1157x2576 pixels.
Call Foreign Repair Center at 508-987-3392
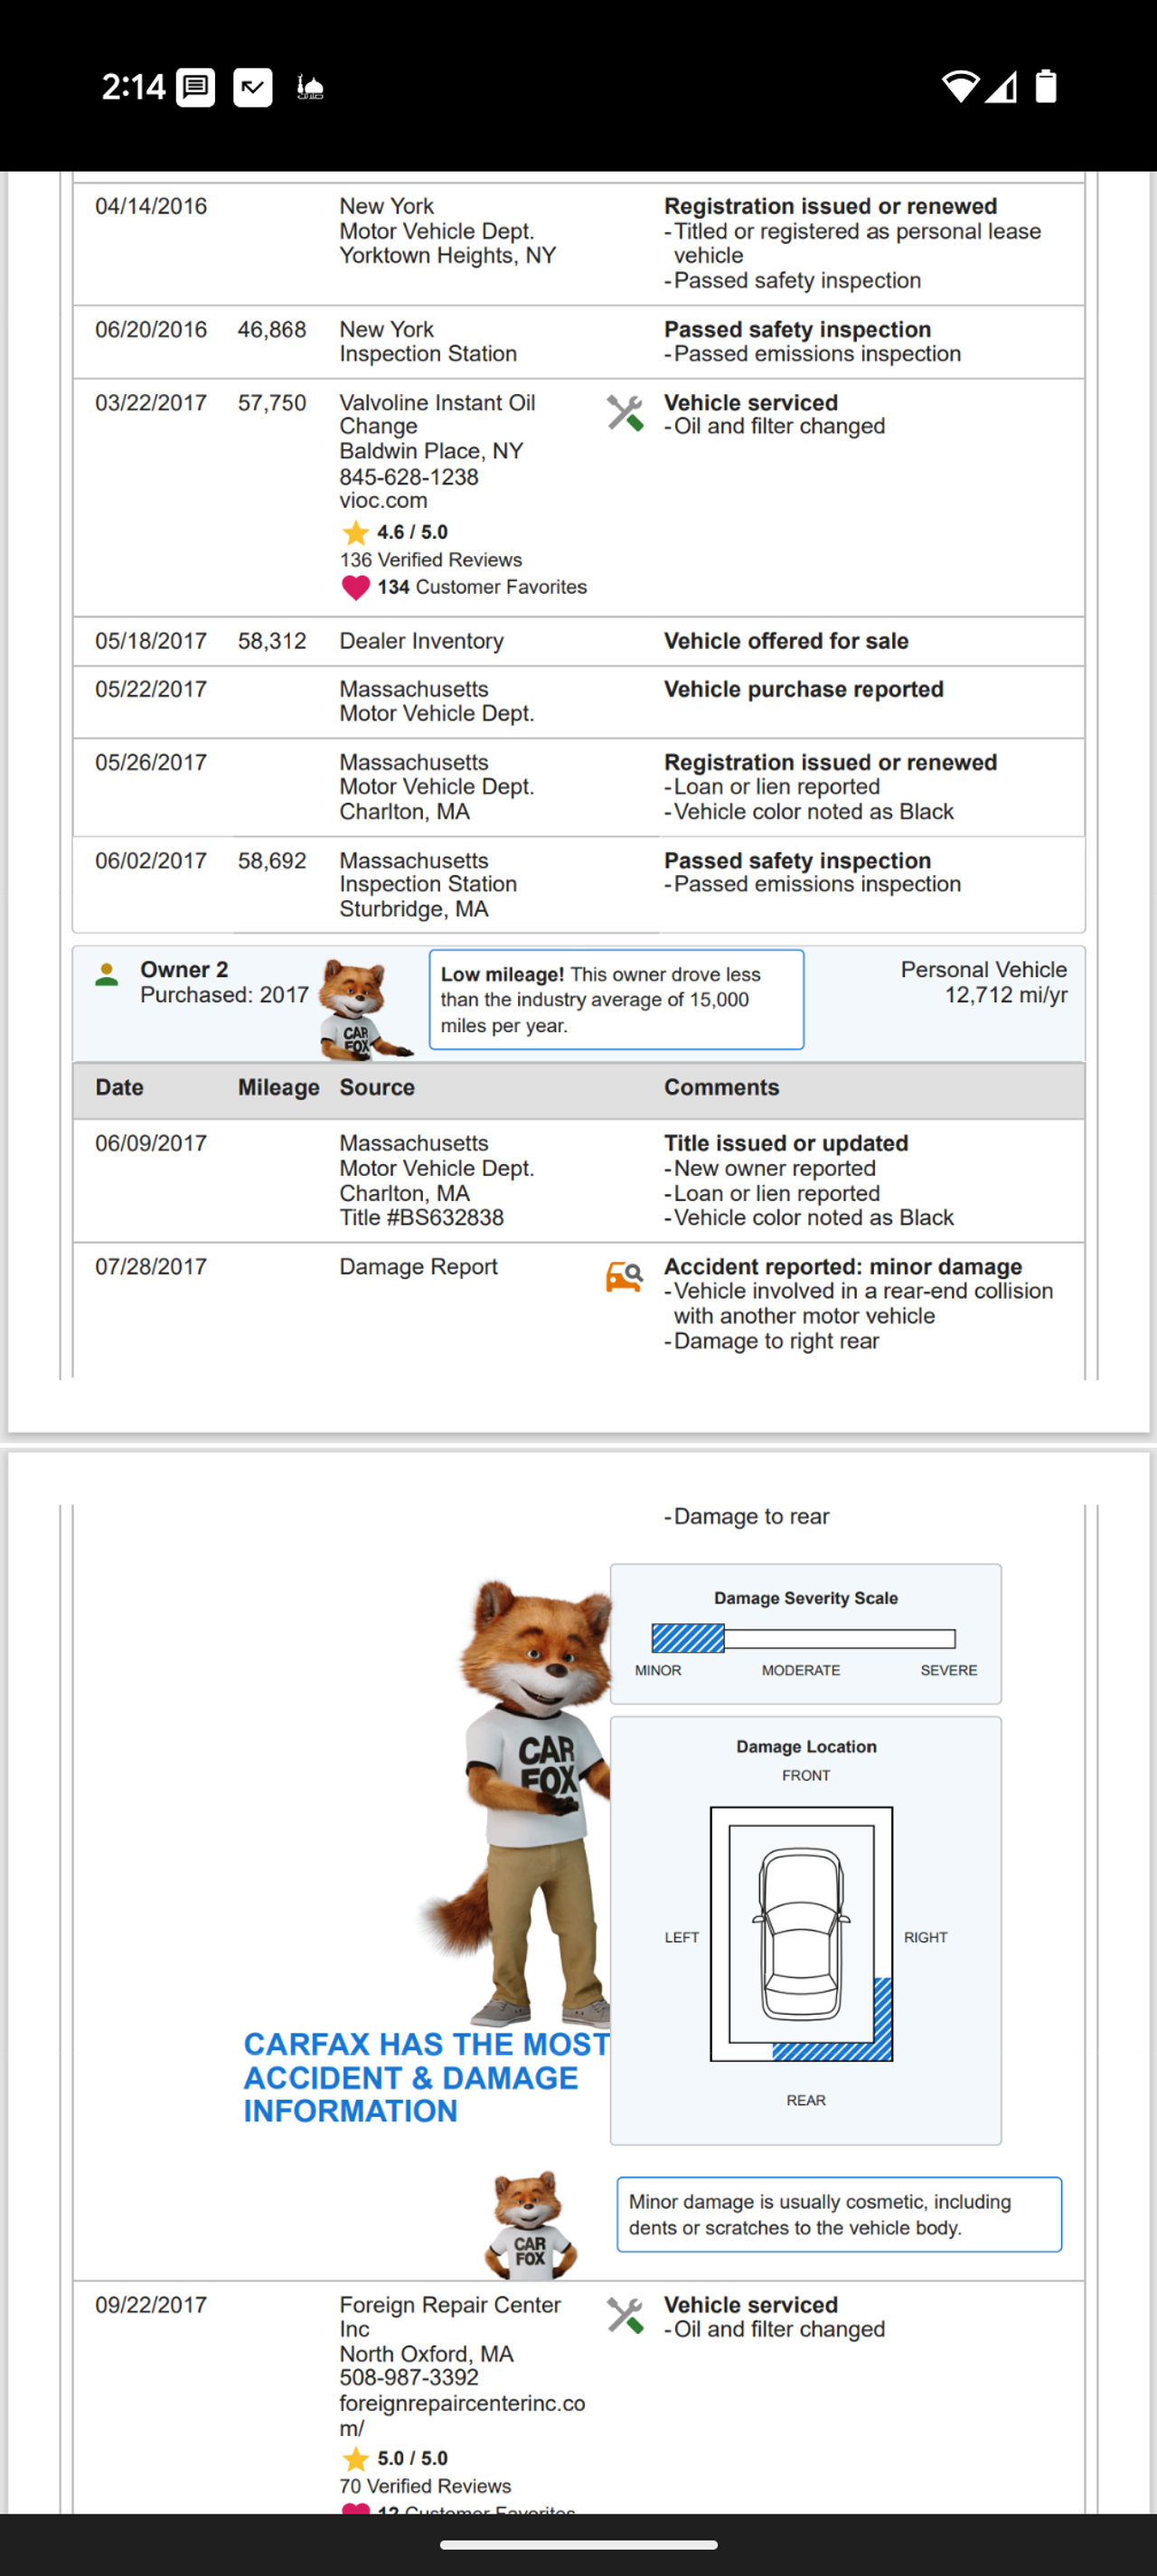[409, 2377]
